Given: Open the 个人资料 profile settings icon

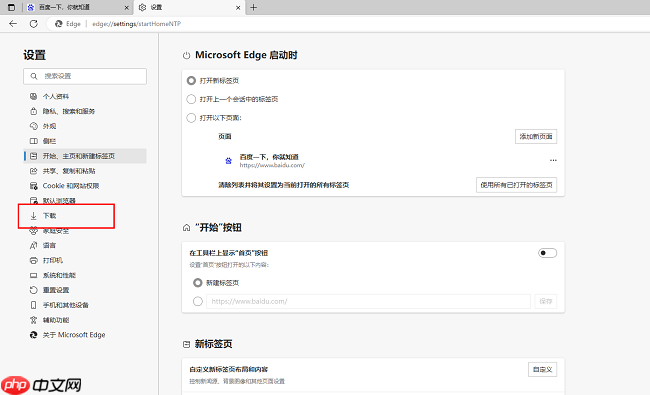Looking at the screenshot, I should click(x=34, y=97).
